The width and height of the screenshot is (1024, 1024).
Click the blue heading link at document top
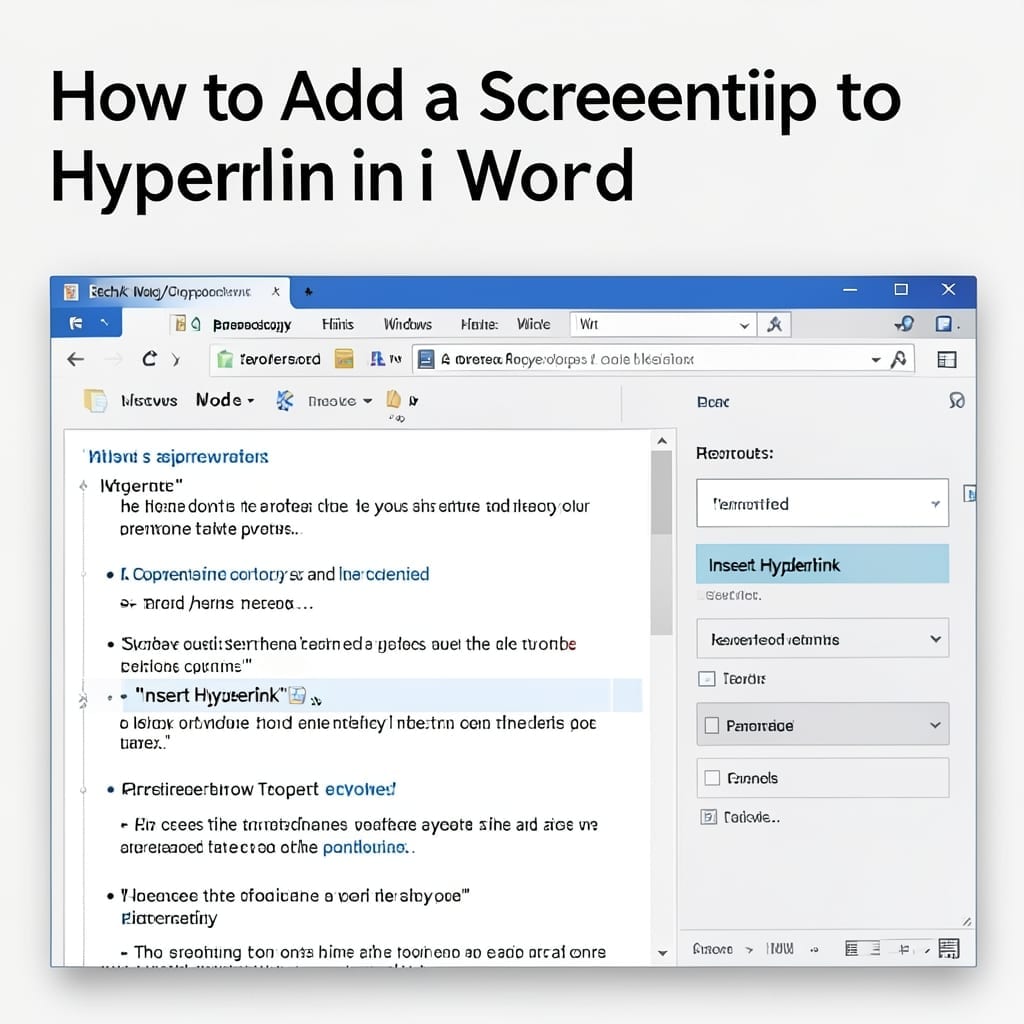click(x=178, y=456)
